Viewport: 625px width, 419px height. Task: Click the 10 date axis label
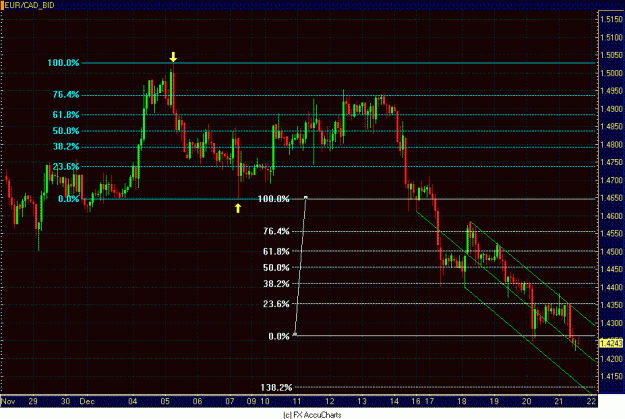tap(265, 401)
